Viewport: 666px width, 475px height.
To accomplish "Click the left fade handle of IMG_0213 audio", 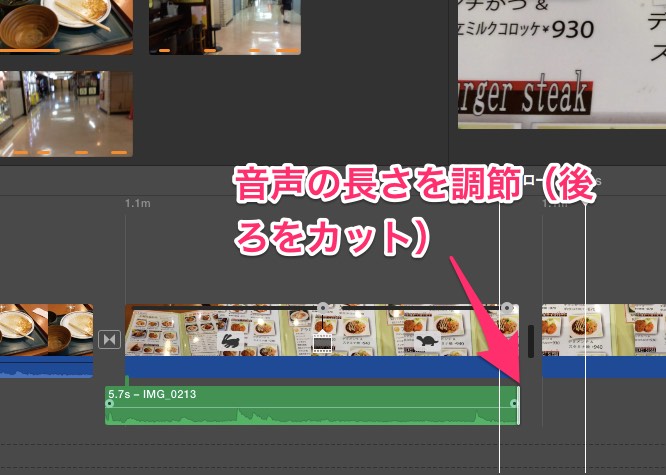I will point(110,403).
